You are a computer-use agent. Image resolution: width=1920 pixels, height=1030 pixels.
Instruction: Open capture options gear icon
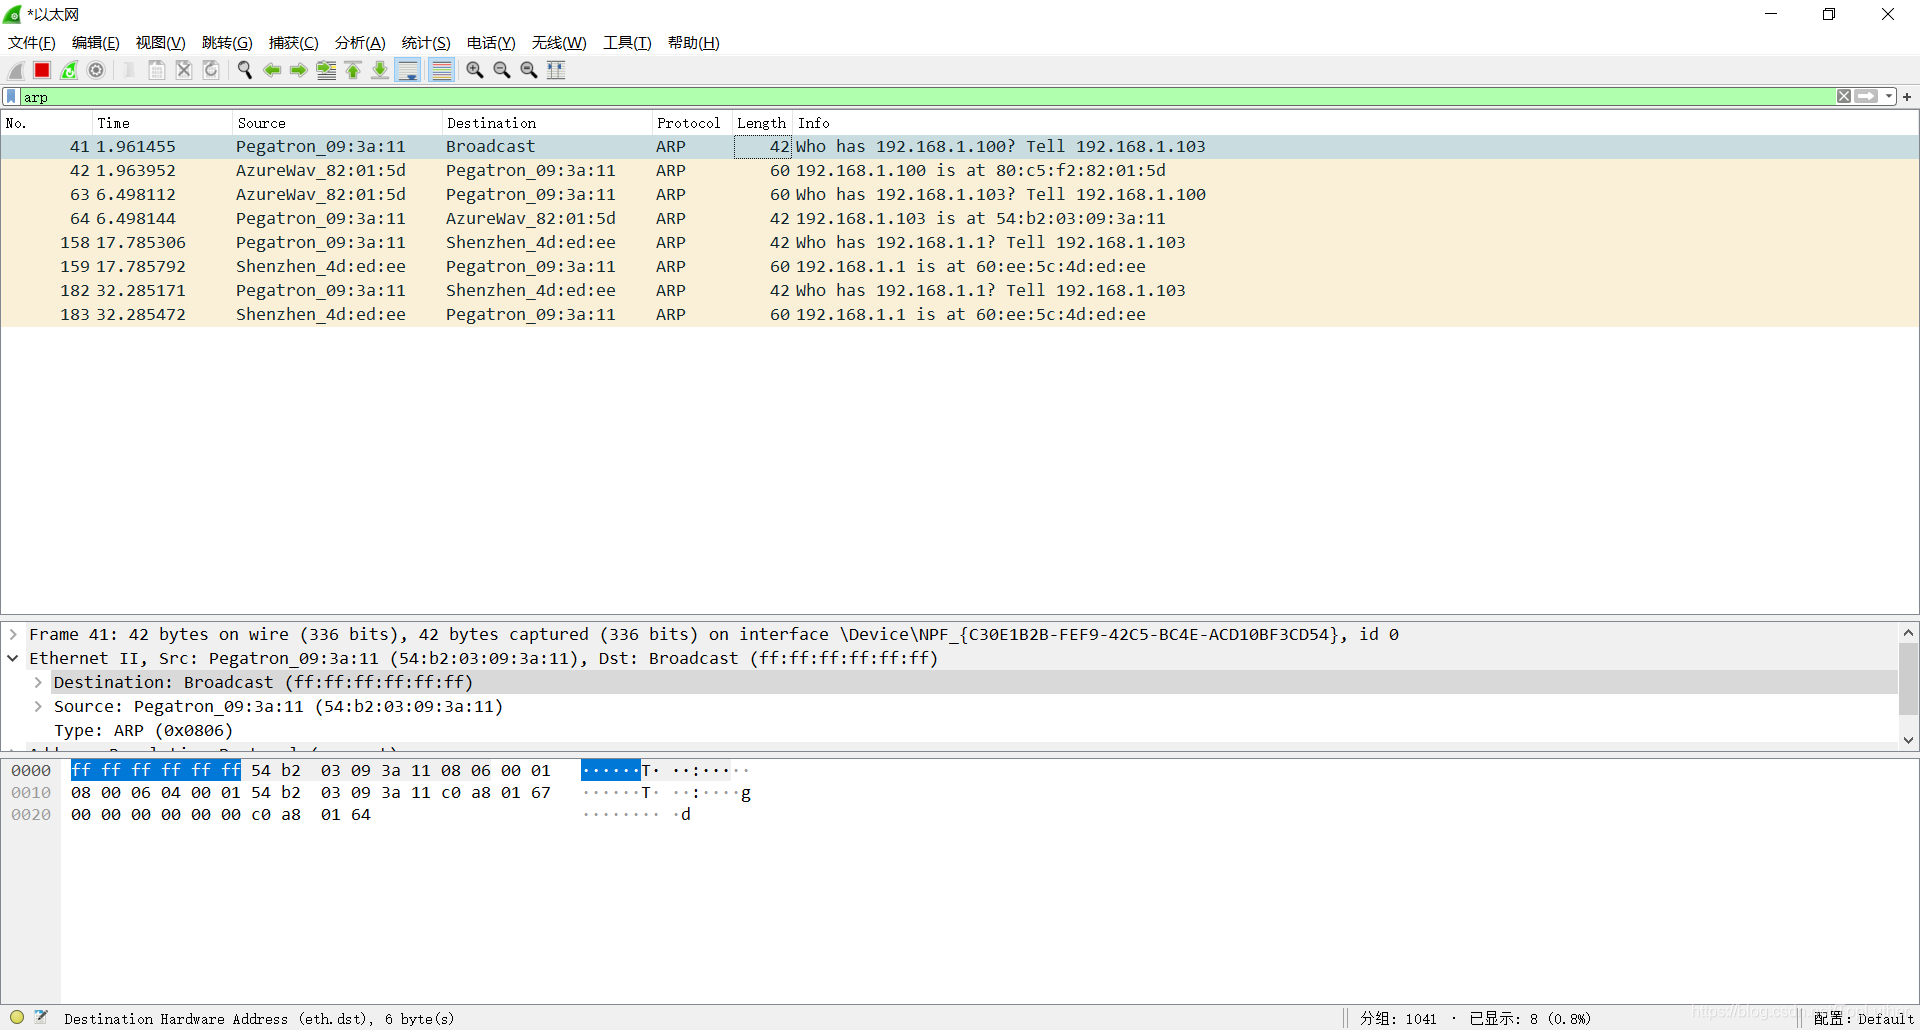96,70
